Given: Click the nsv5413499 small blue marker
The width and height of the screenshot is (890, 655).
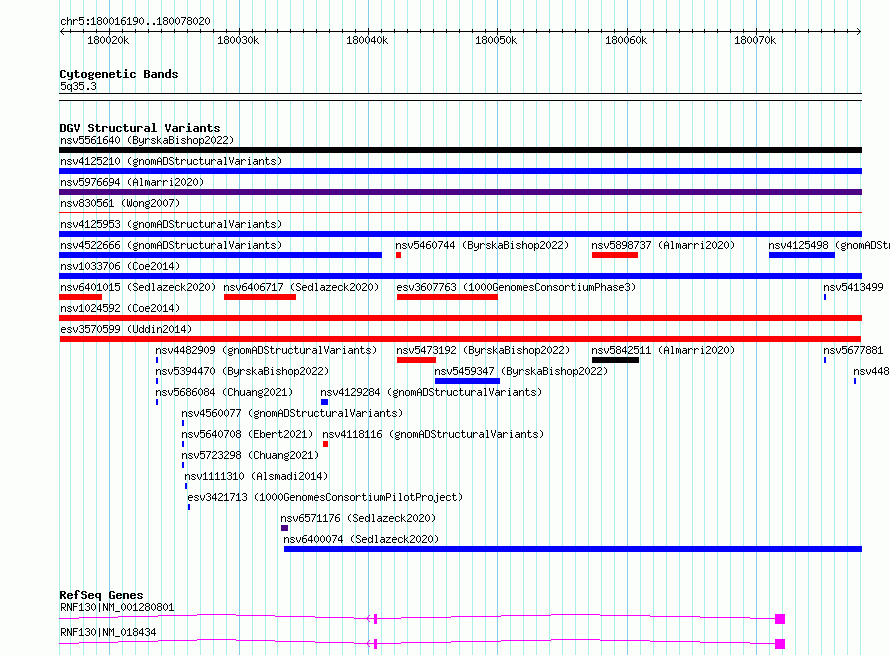Looking at the screenshot, I should coord(825,297).
